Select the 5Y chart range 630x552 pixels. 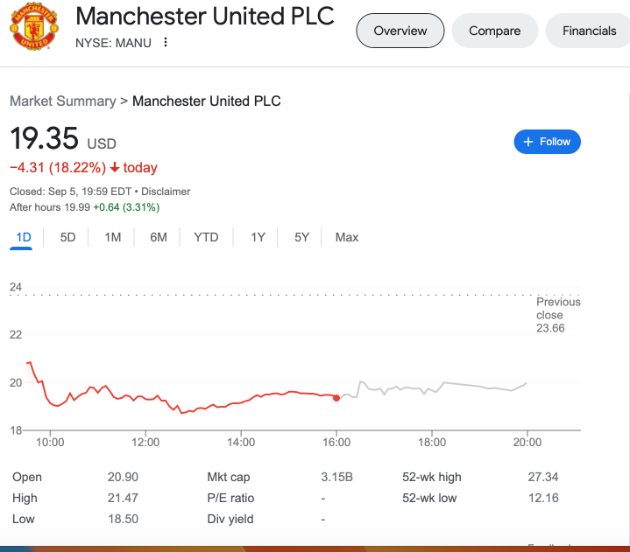tap(302, 237)
